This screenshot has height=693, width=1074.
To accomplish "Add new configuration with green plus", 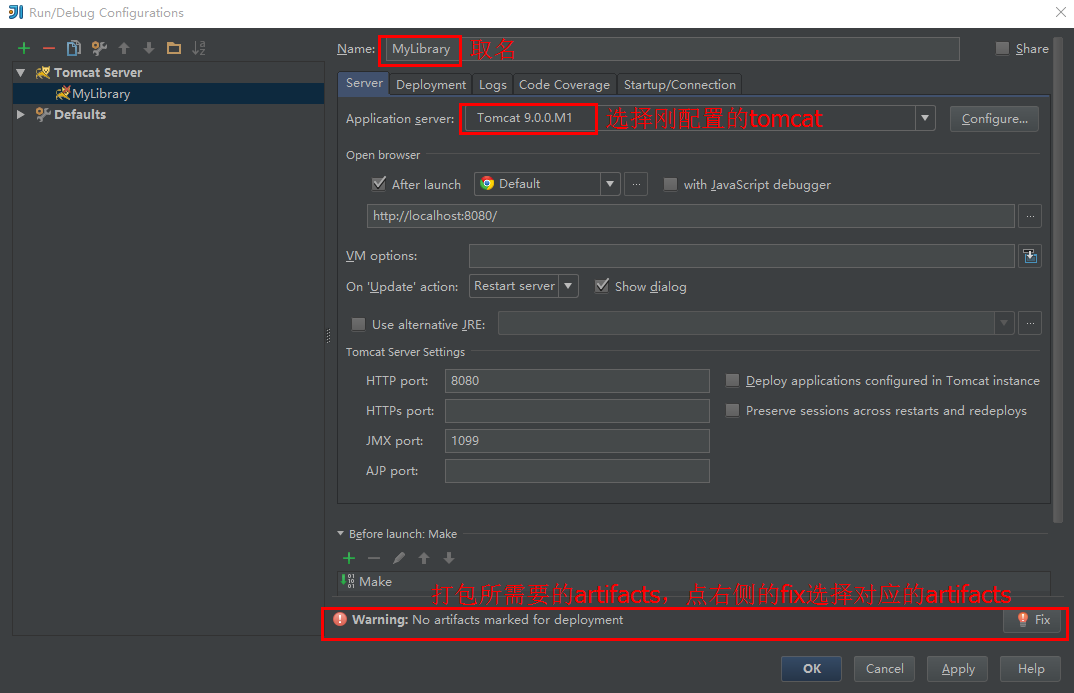I will tap(24, 48).
